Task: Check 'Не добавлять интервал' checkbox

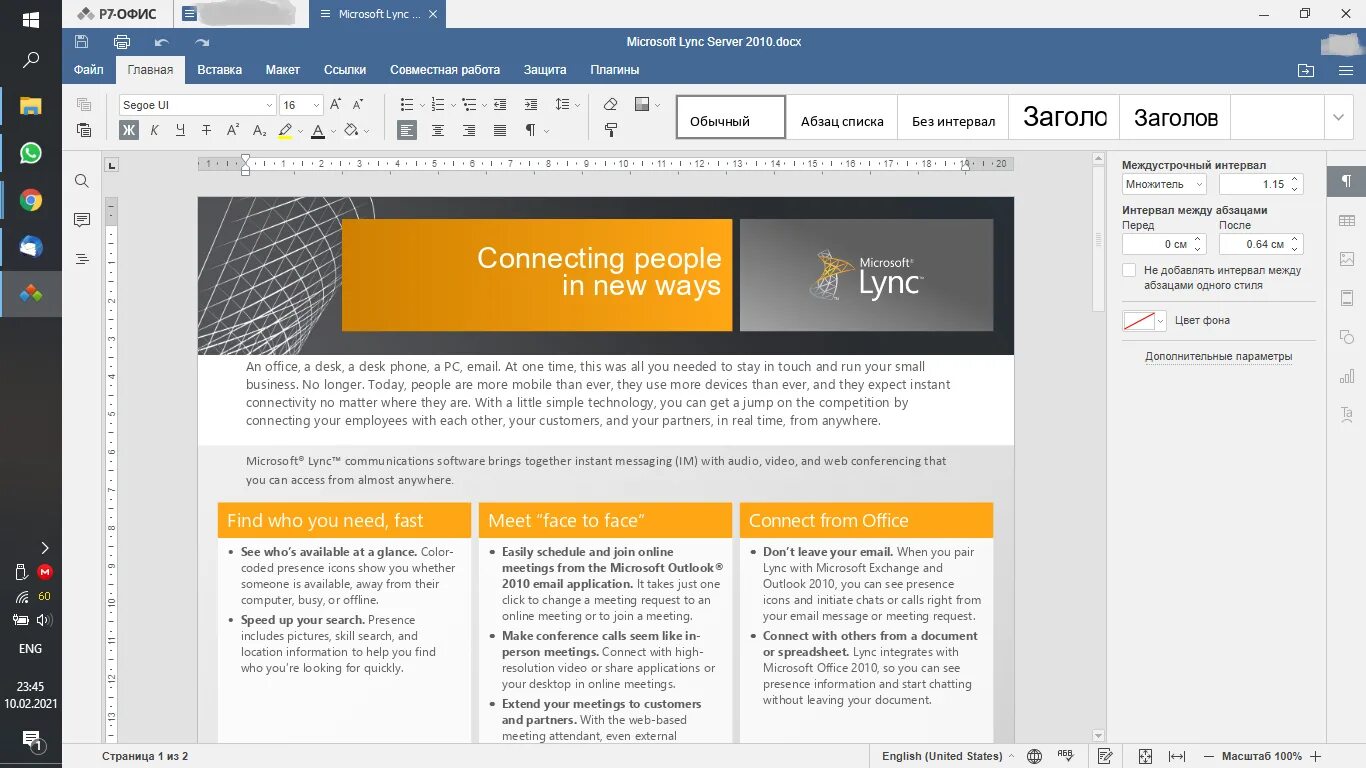Action: [x=1129, y=270]
